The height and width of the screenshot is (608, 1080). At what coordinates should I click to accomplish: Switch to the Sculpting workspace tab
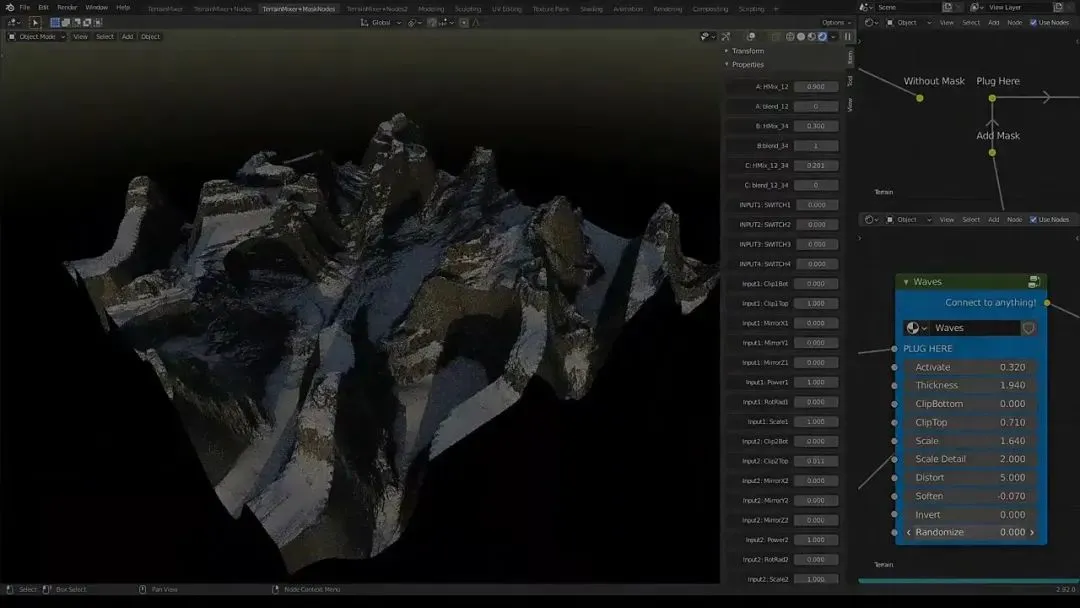click(x=467, y=9)
